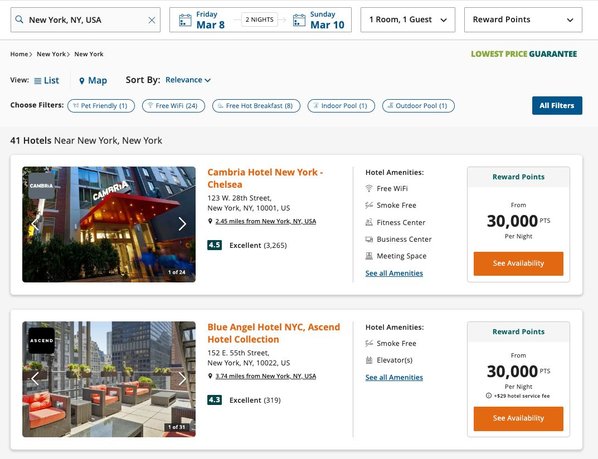
Task: Select the Friday Mar 8 check-in date
Action: [x=211, y=20]
